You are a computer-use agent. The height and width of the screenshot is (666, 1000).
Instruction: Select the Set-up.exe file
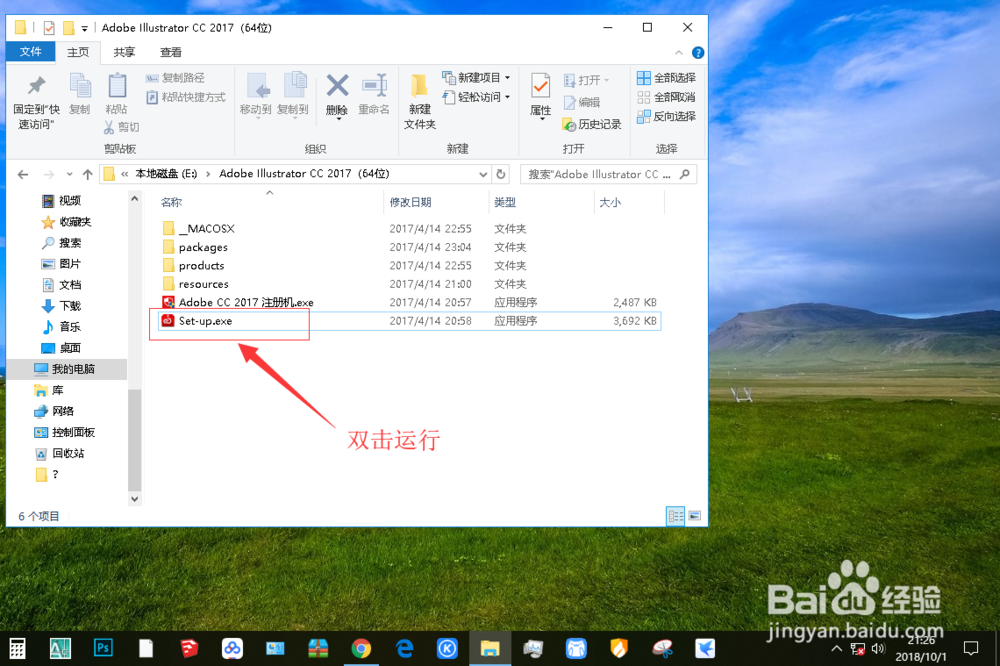[x=409, y=321]
